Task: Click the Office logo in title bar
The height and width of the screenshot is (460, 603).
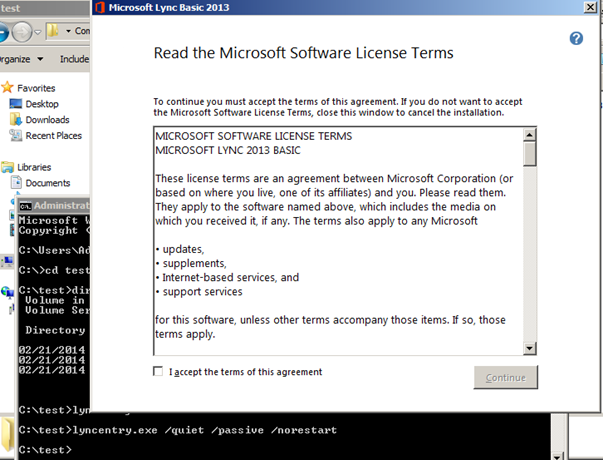Action: pyautogui.click(x=100, y=7)
